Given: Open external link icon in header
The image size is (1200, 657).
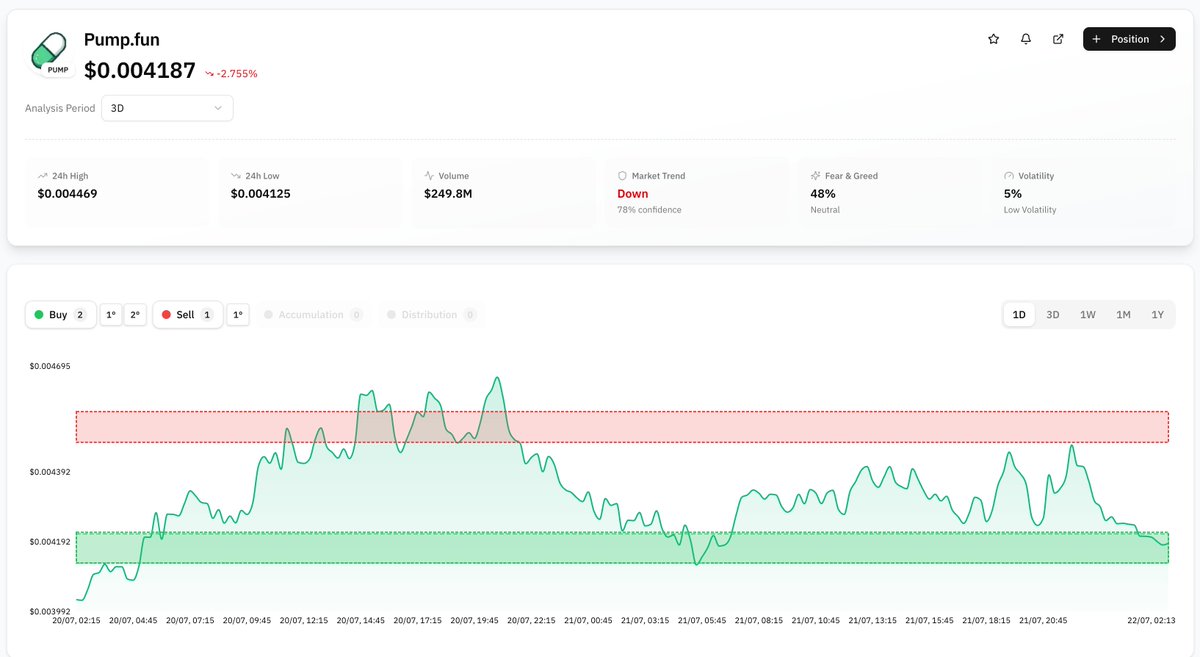Looking at the screenshot, I should coord(1058,39).
